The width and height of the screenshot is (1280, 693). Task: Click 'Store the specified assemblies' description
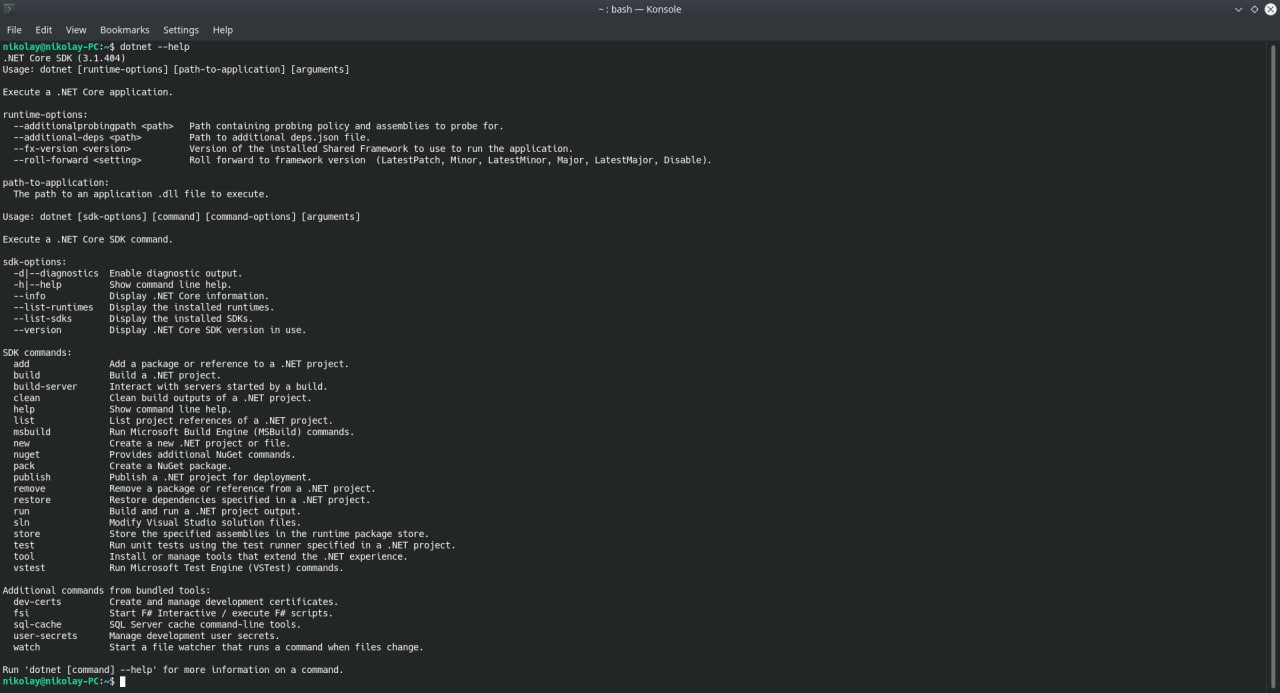[x=269, y=534]
